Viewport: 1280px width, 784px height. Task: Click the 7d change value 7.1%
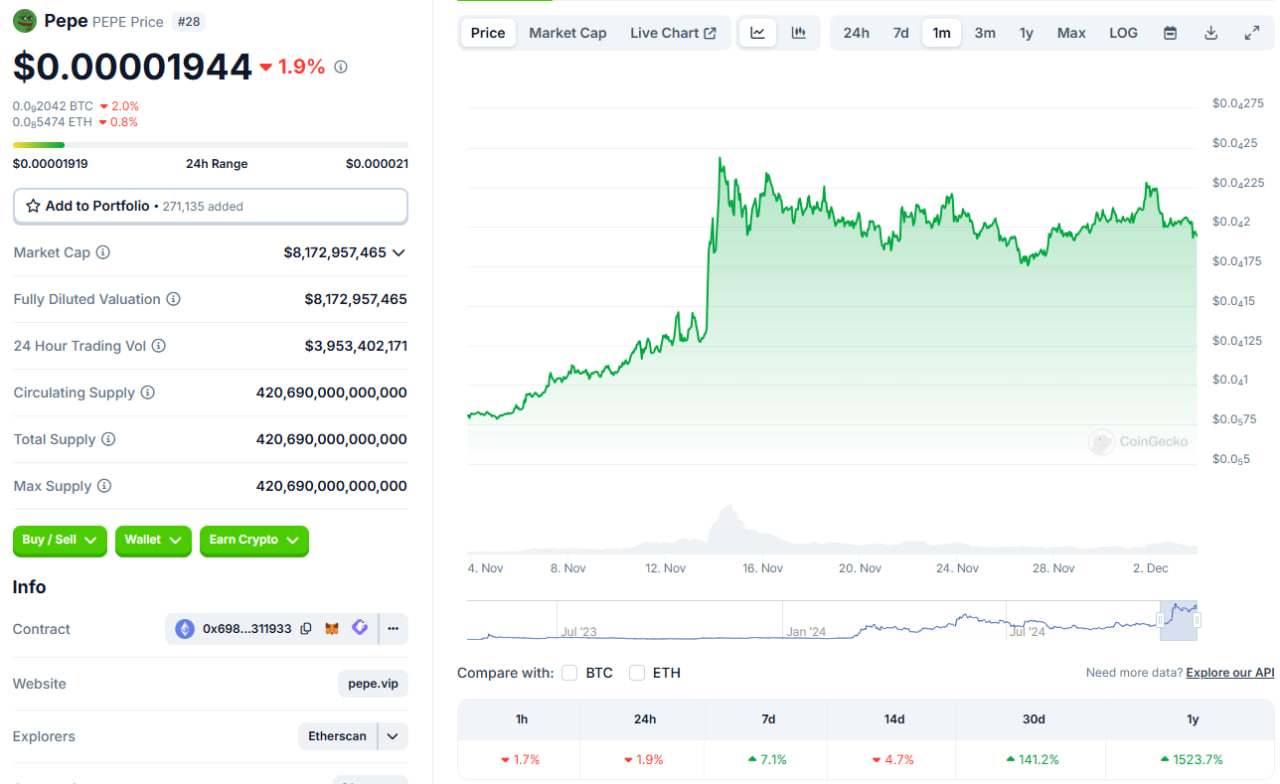coord(767,760)
